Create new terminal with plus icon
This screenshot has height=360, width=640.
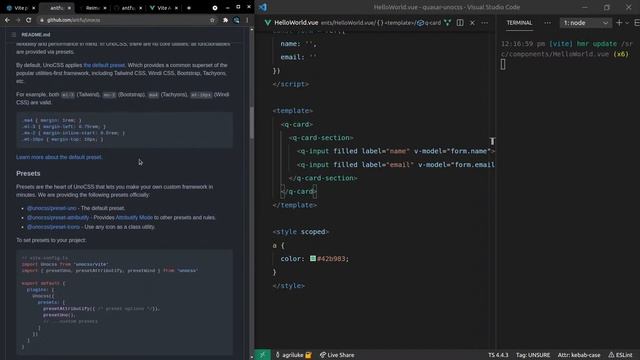point(619,23)
